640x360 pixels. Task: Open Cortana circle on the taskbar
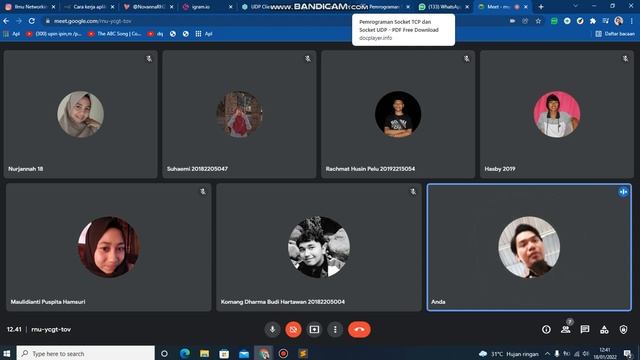pyautogui.click(x=164, y=353)
